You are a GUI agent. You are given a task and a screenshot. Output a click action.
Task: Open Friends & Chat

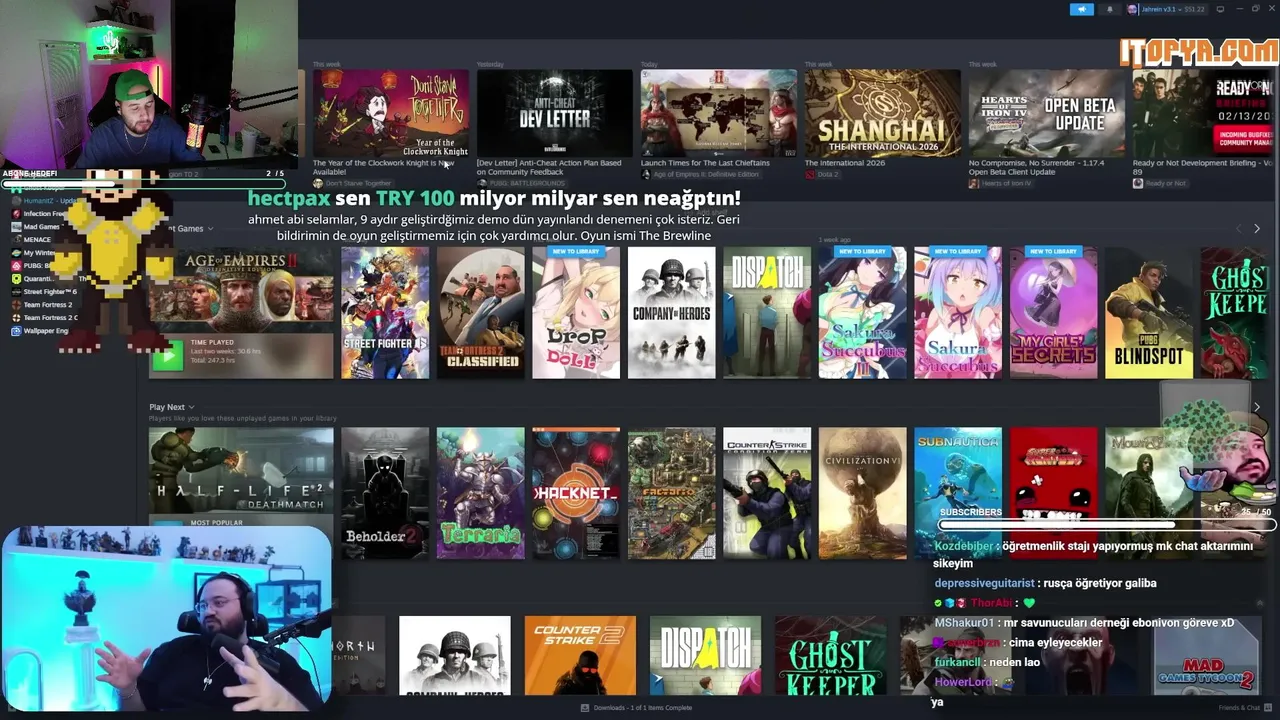tap(1245, 708)
